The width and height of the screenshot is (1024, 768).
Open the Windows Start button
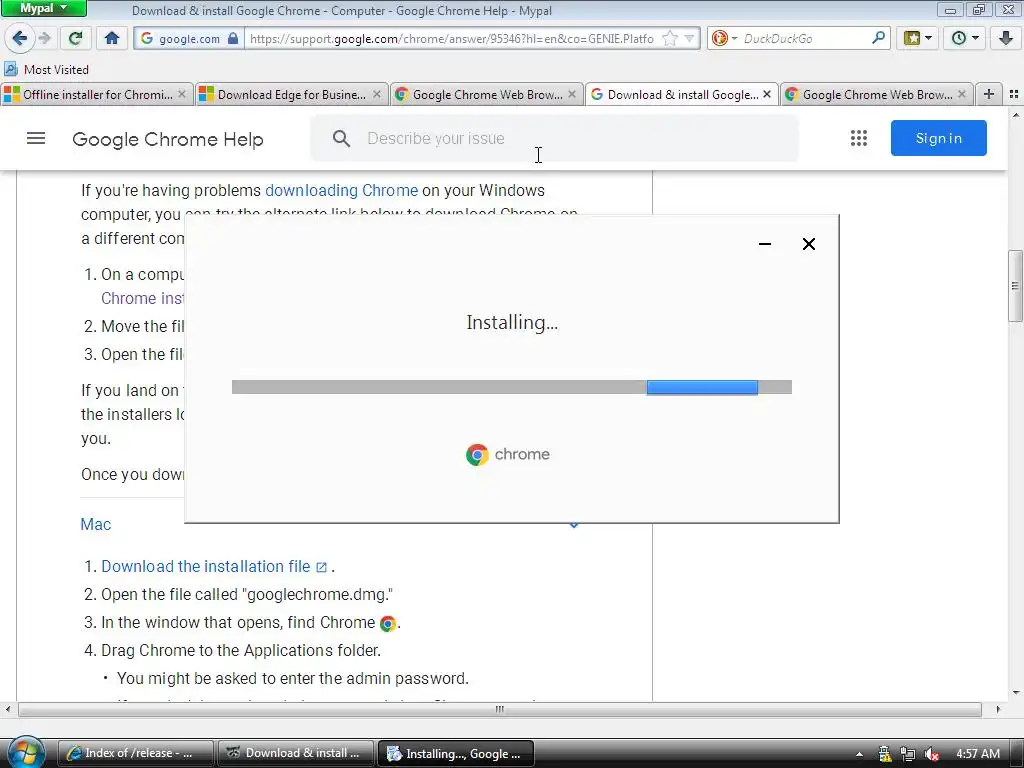point(24,752)
